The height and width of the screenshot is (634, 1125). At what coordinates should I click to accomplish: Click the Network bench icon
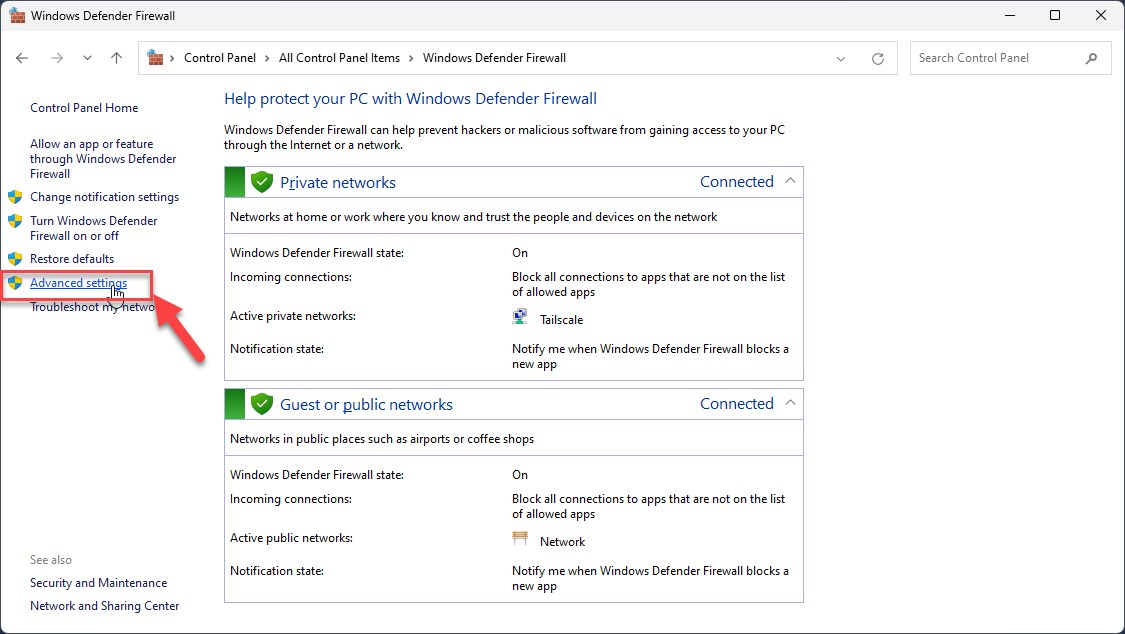pyautogui.click(x=520, y=539)
